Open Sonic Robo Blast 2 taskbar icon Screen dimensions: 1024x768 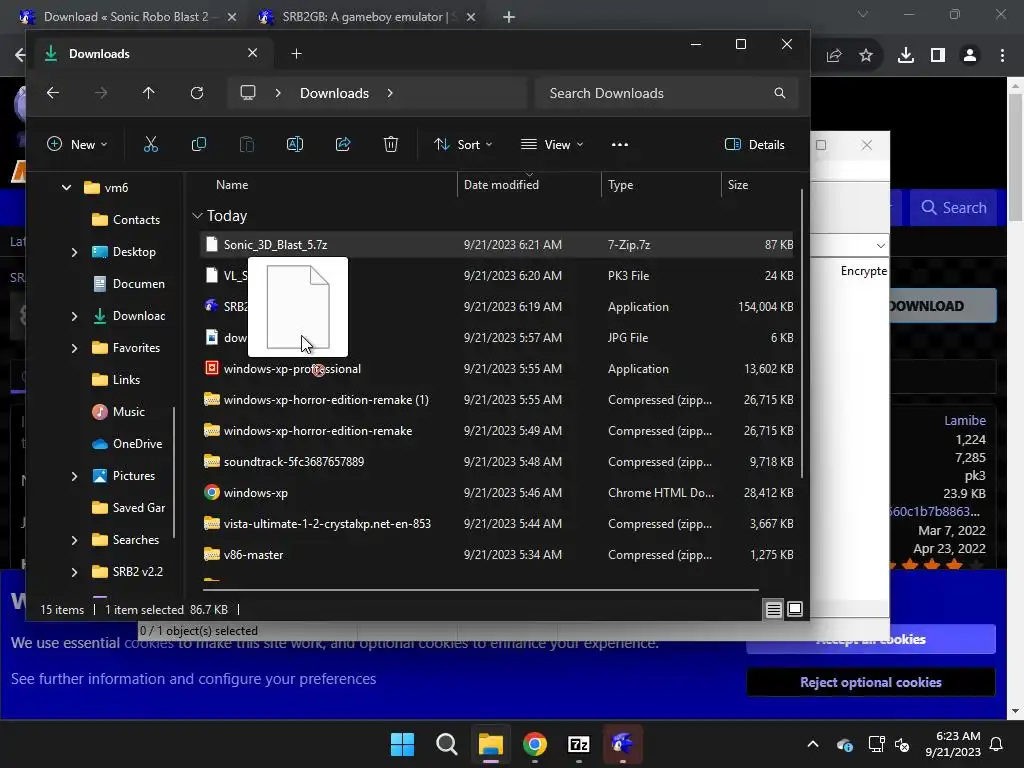622,744
